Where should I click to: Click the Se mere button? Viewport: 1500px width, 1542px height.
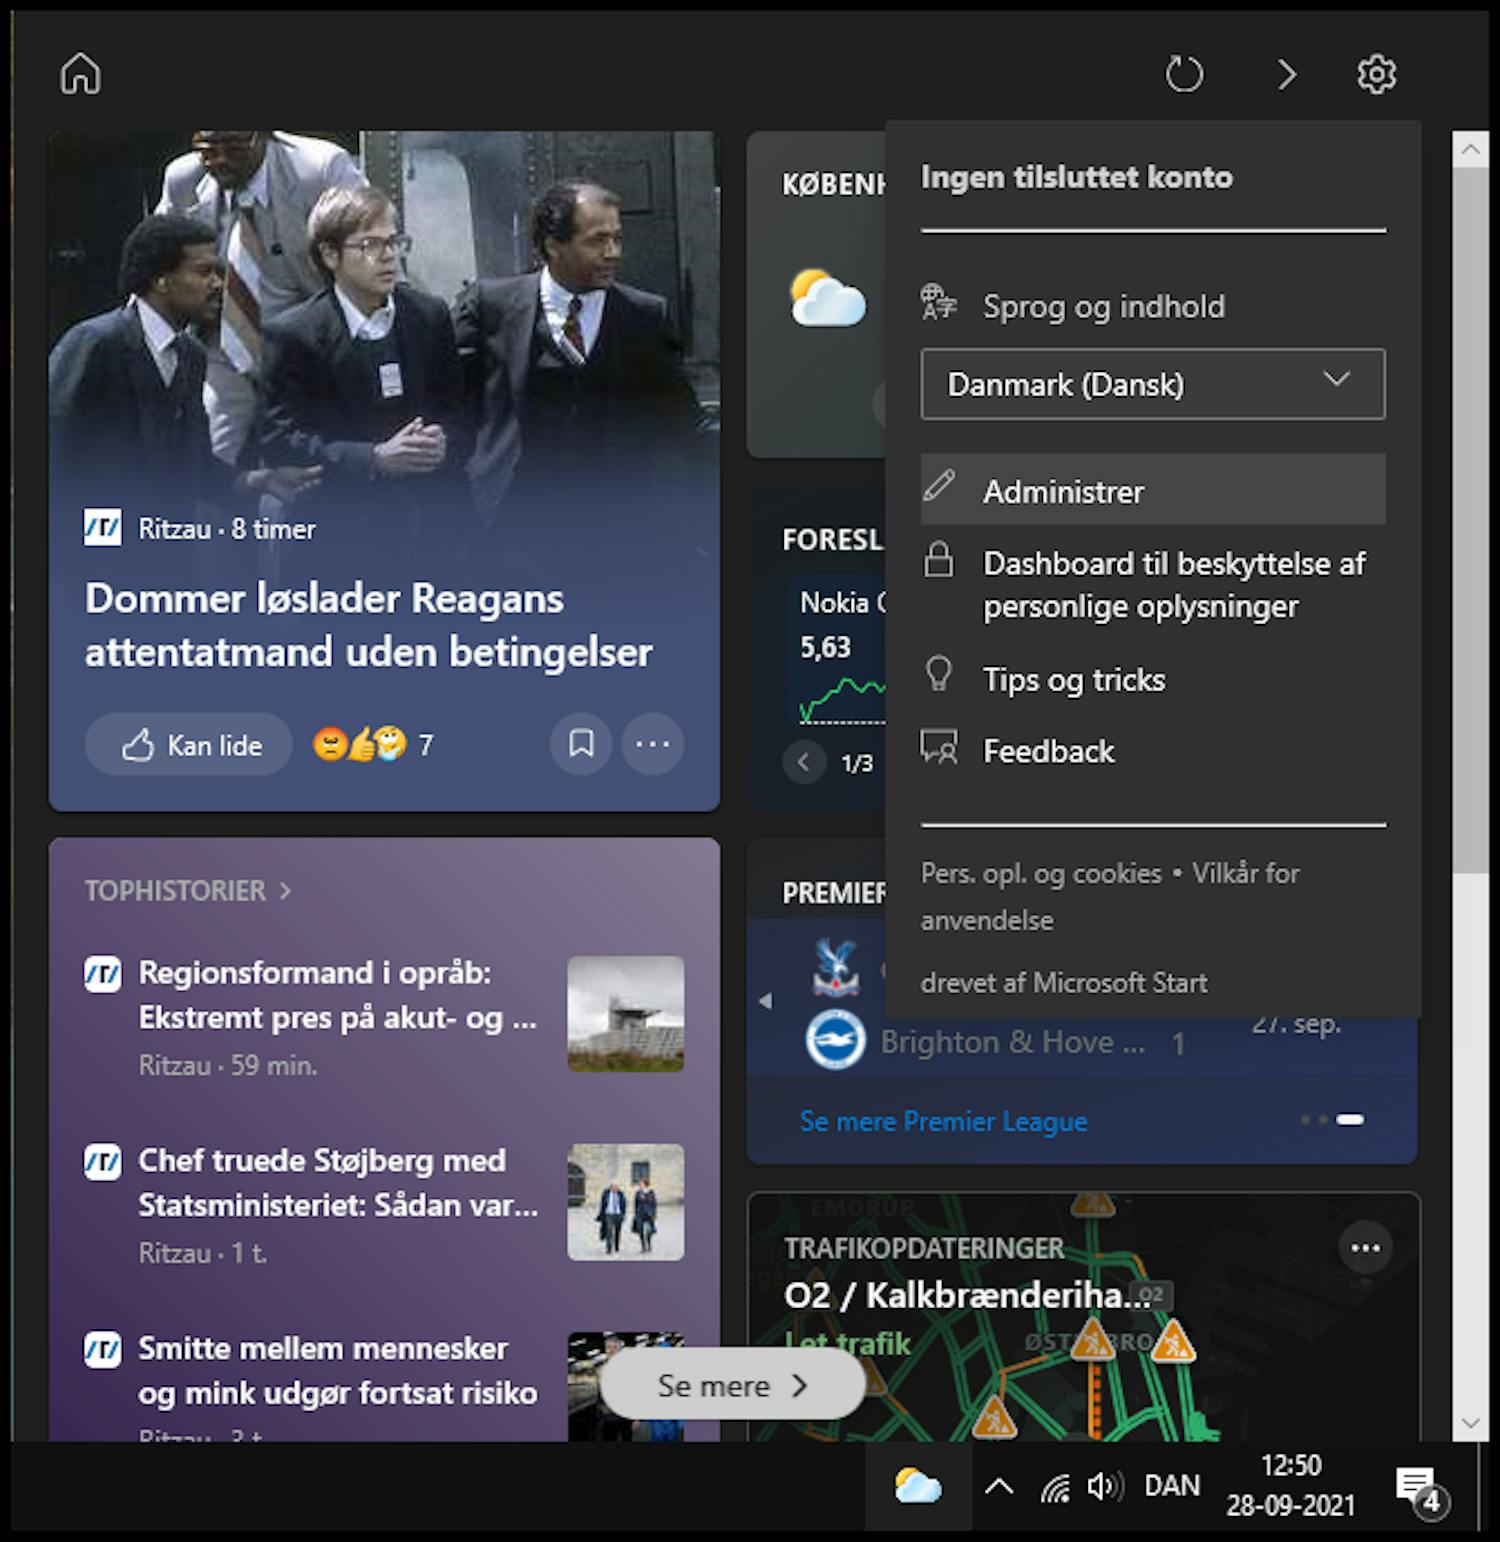(732, 1385)
